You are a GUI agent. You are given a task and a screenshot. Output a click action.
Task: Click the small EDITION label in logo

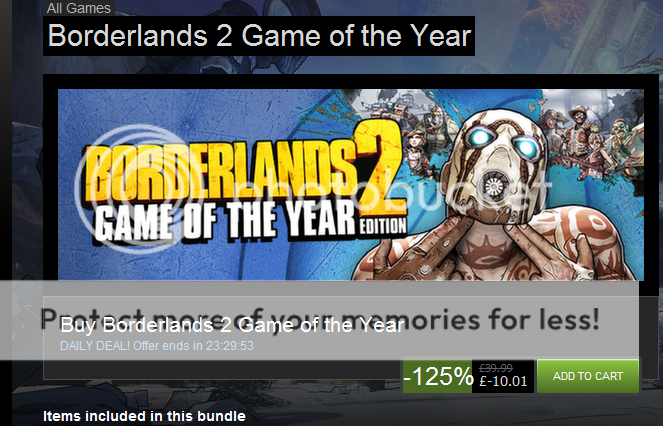pyautogui.click(x=383, y=226)
